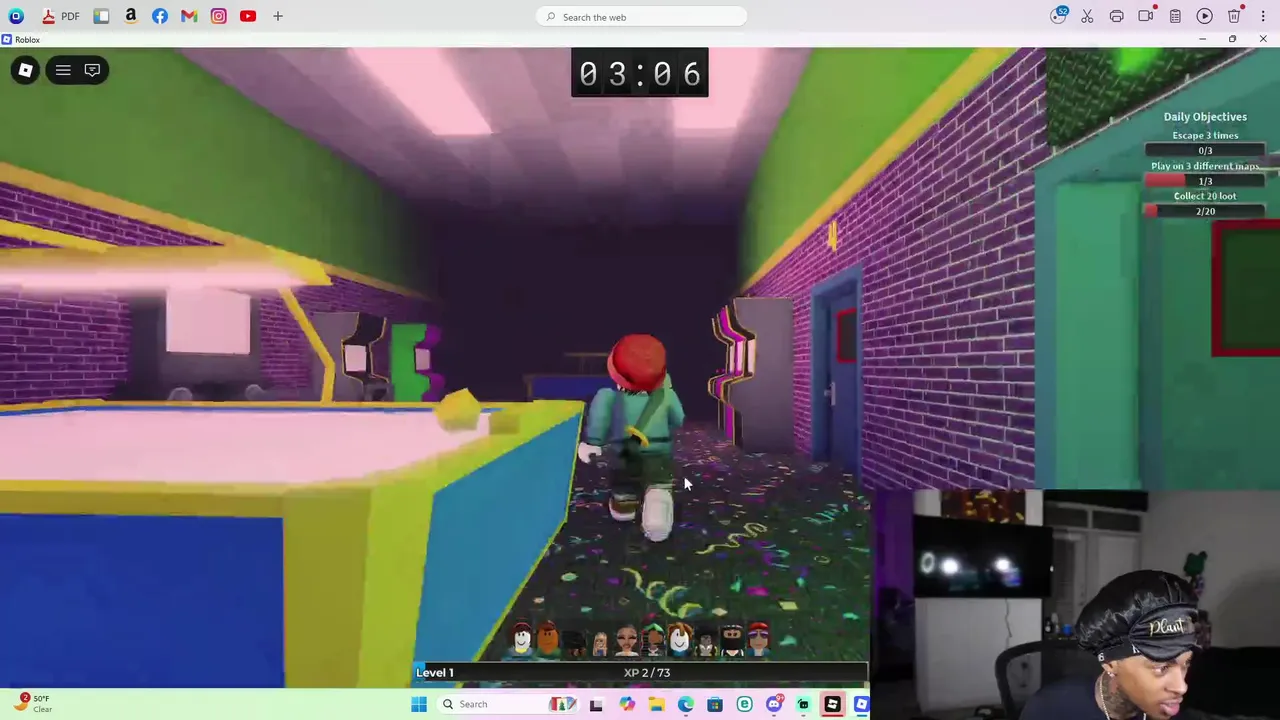Open the Facebook shortcut
The image size is (1280, 720).
click(x=160, y=16)
